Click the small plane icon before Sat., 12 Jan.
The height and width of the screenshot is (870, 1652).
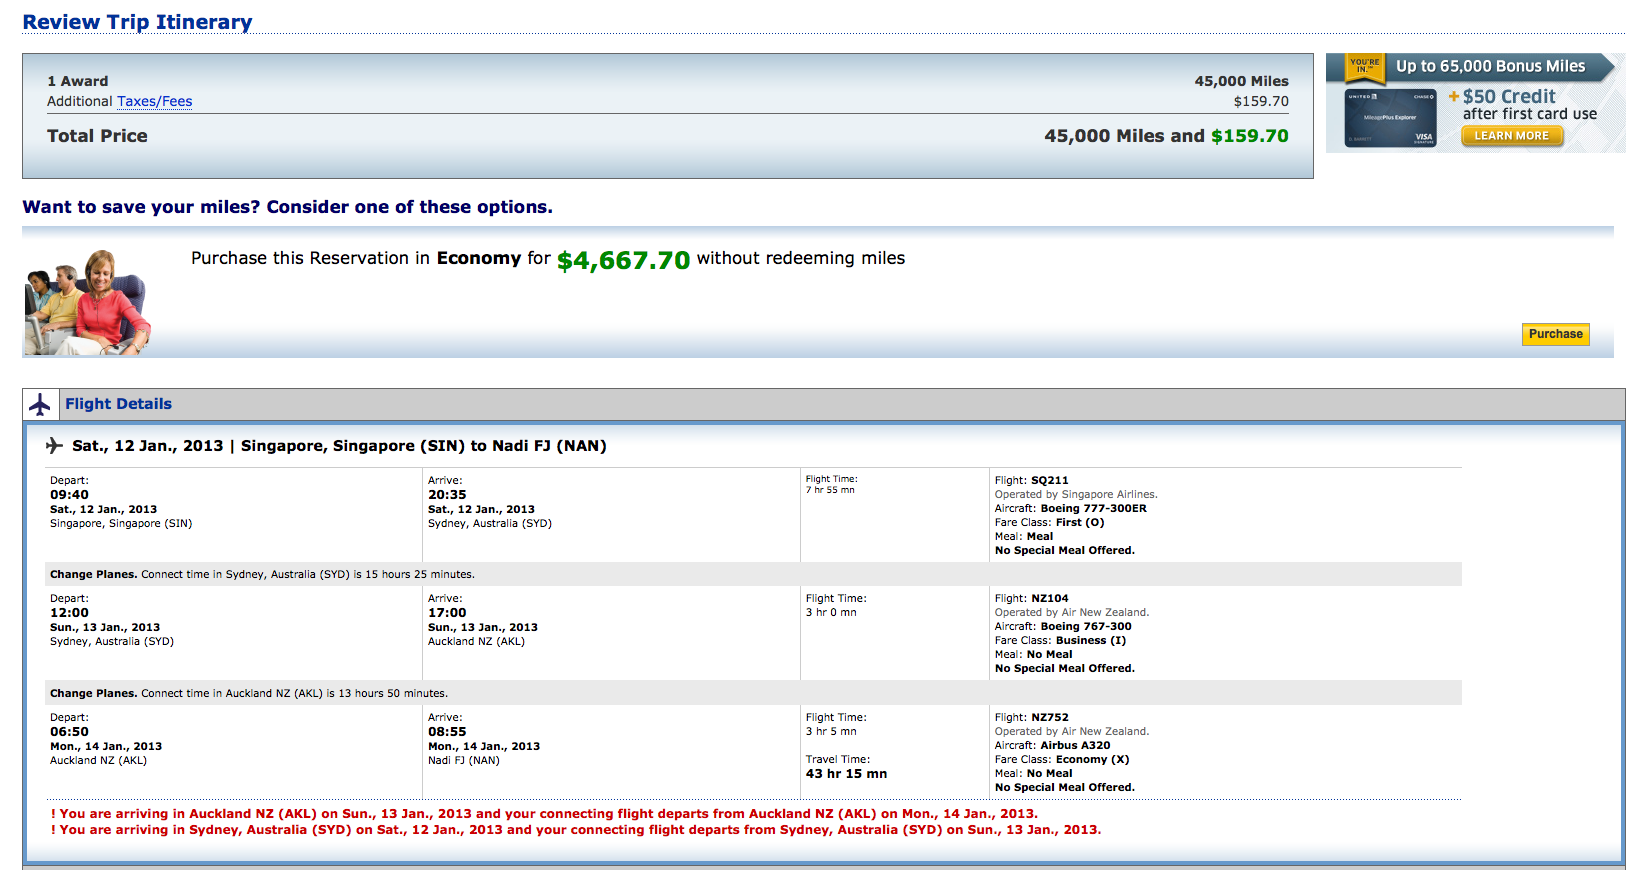(x=54, y=446)
